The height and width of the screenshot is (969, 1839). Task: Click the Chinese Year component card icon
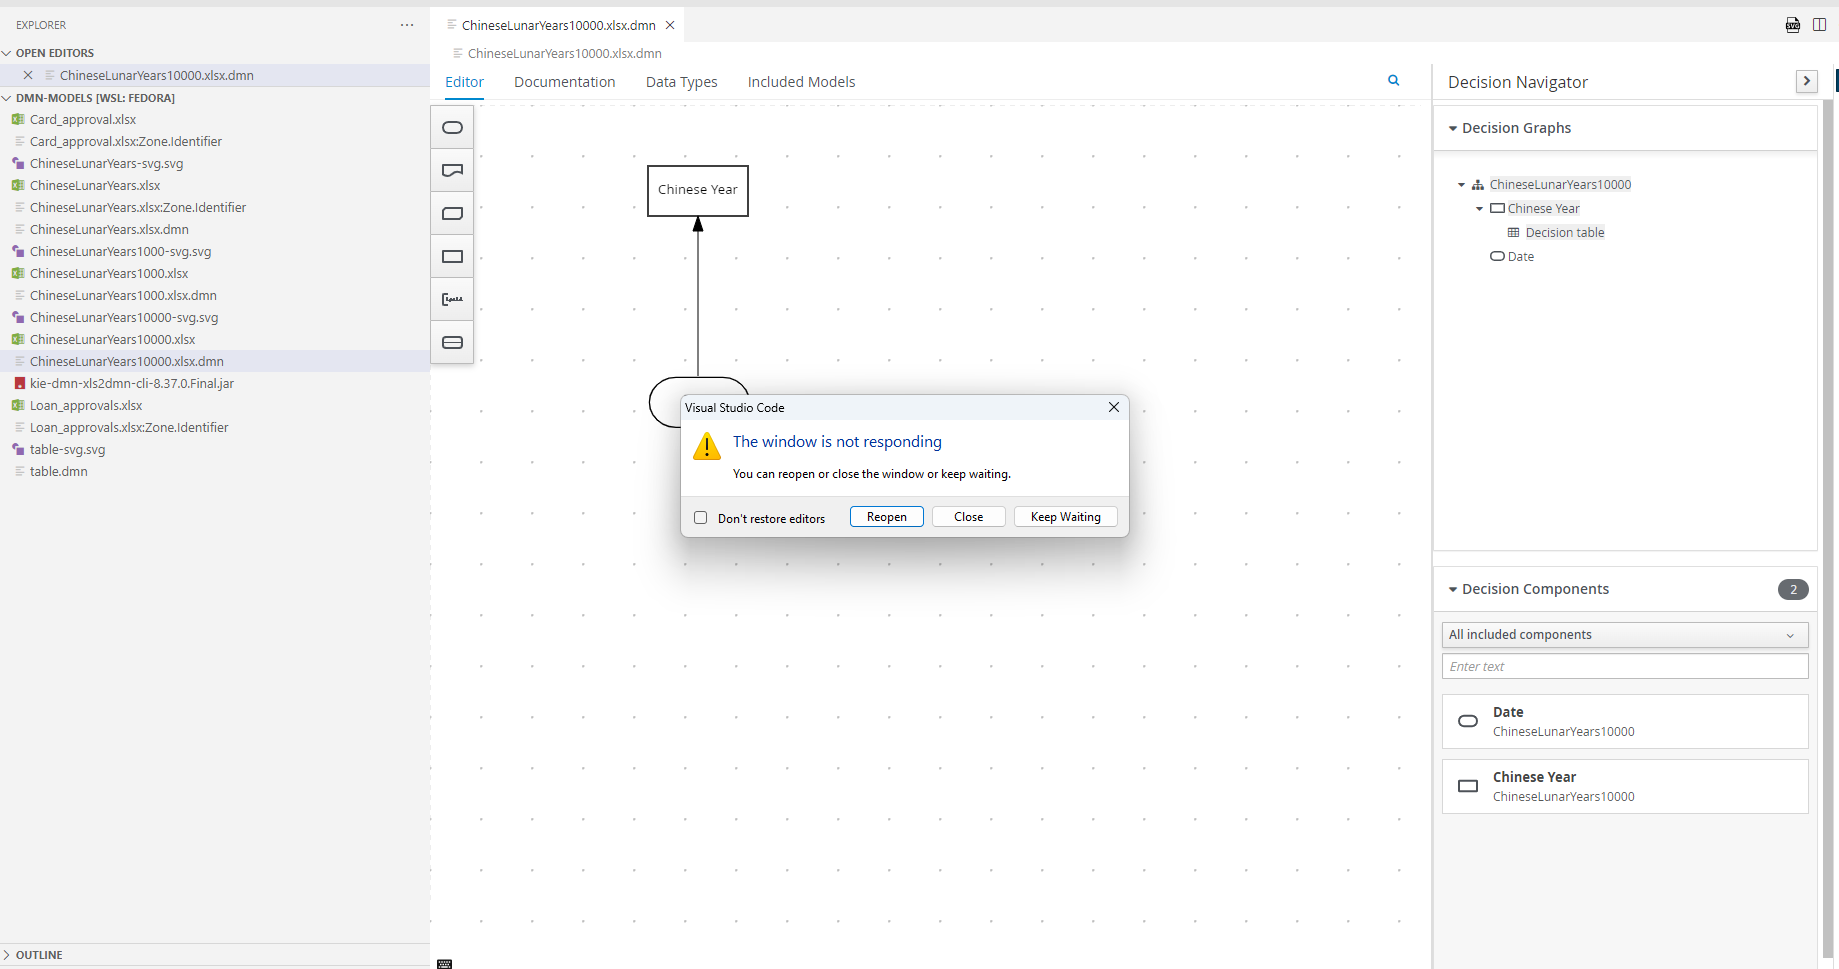(1468, 786)
